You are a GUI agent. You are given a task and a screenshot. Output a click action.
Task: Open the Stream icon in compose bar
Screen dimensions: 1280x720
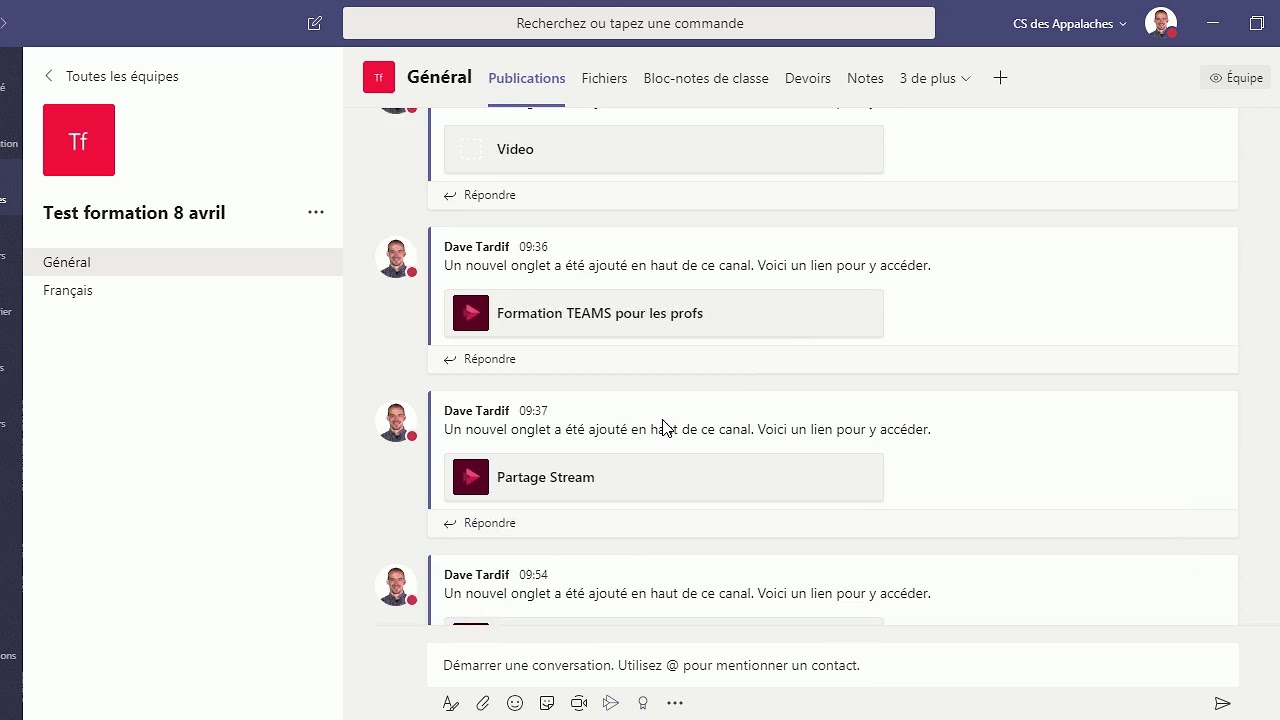click(x=611, y=703)
